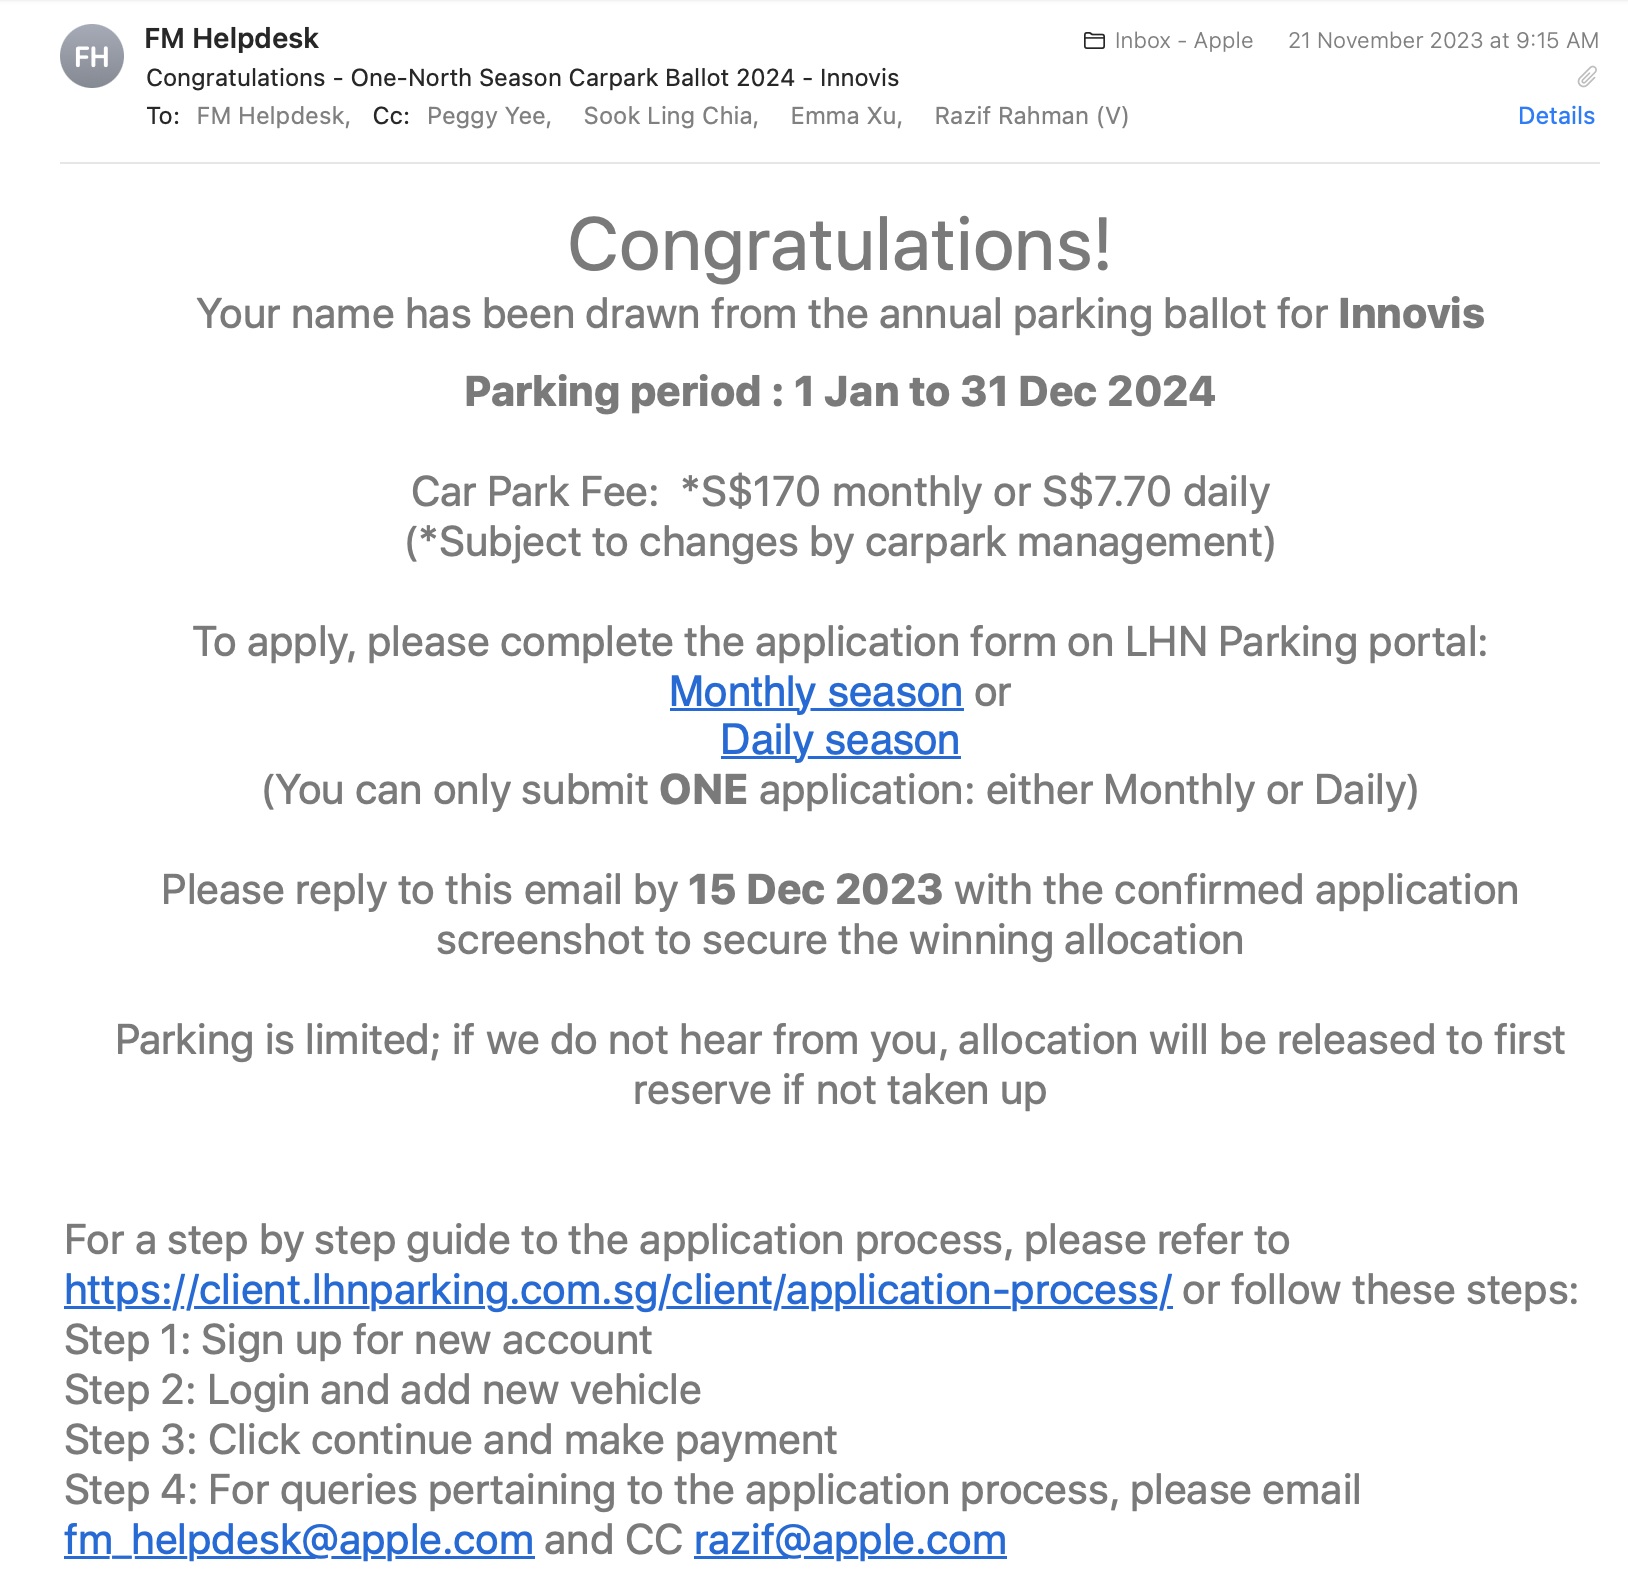Click Peggy Yee in the Cc field
This screenshot has height=1580, width=1628.
489,116
